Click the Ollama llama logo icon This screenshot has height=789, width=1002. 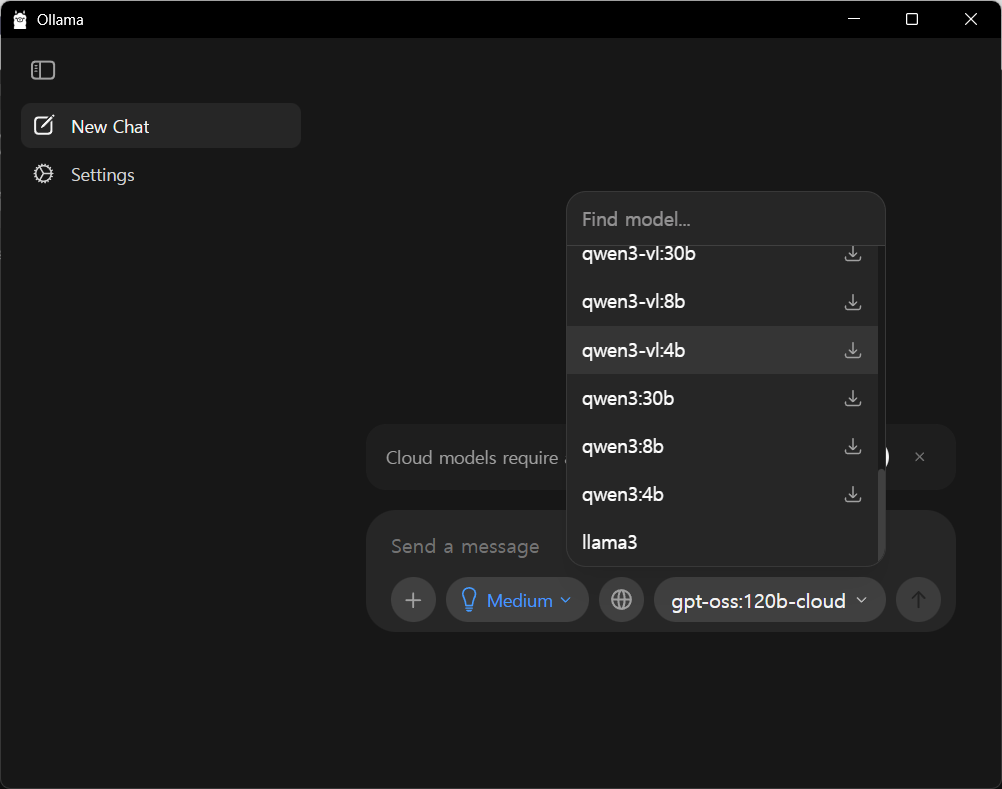coord(20,19)
